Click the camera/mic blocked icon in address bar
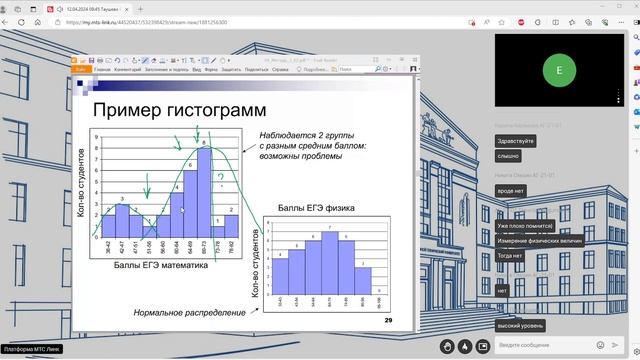This screenshot has height=360, width=640. click(x=471, y=22)
